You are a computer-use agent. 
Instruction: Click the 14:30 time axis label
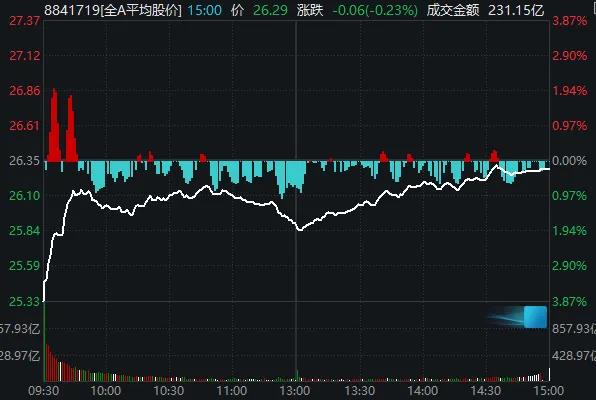486,390
